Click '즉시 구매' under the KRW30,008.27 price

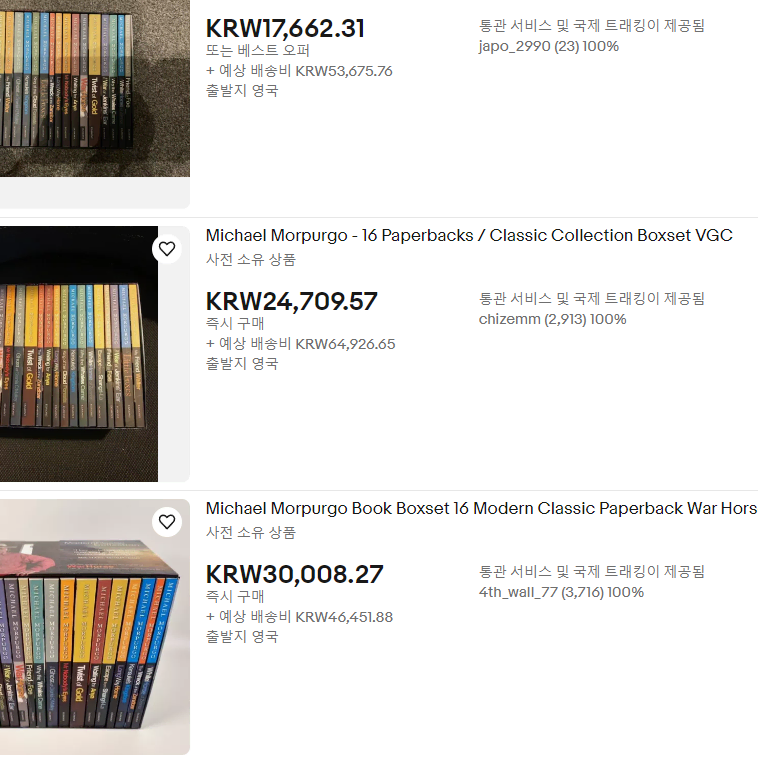[235, 597]
